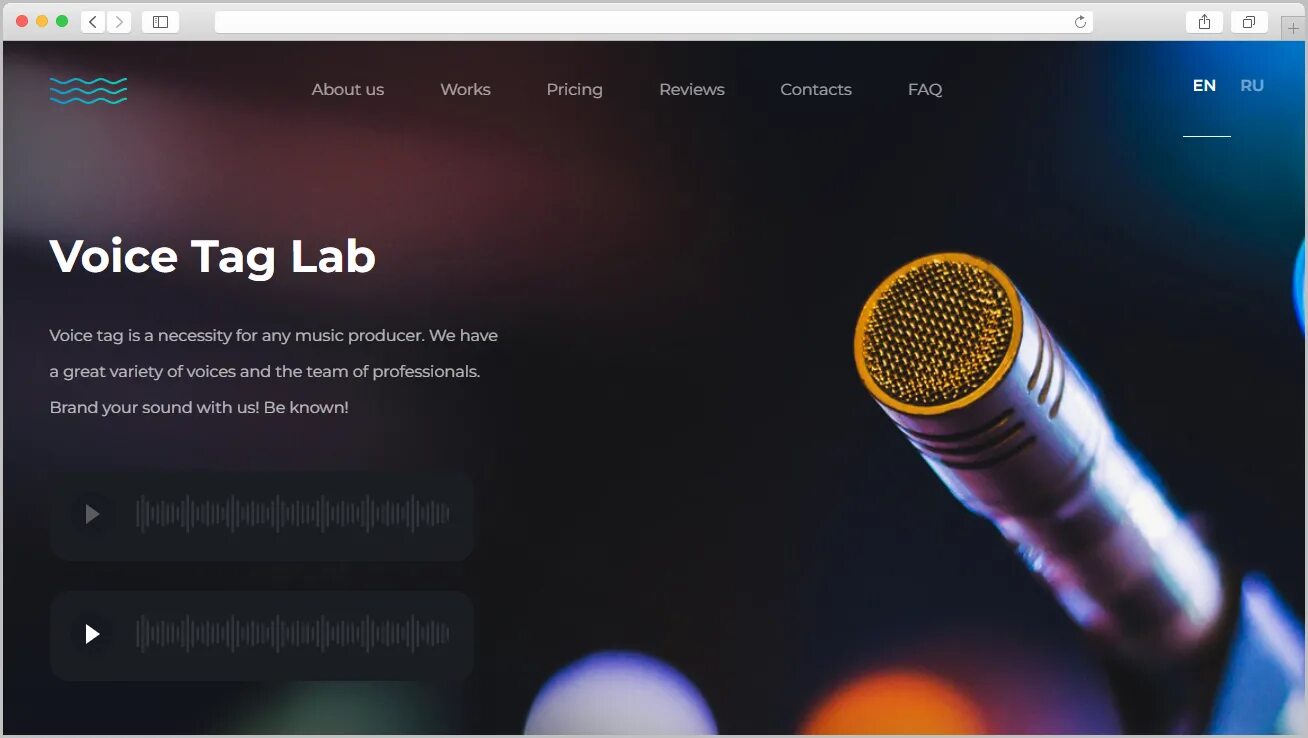This screenshot has width=1308, height=738.
Task: Open the Contacts page link
Action: click(x=816, y=90)
